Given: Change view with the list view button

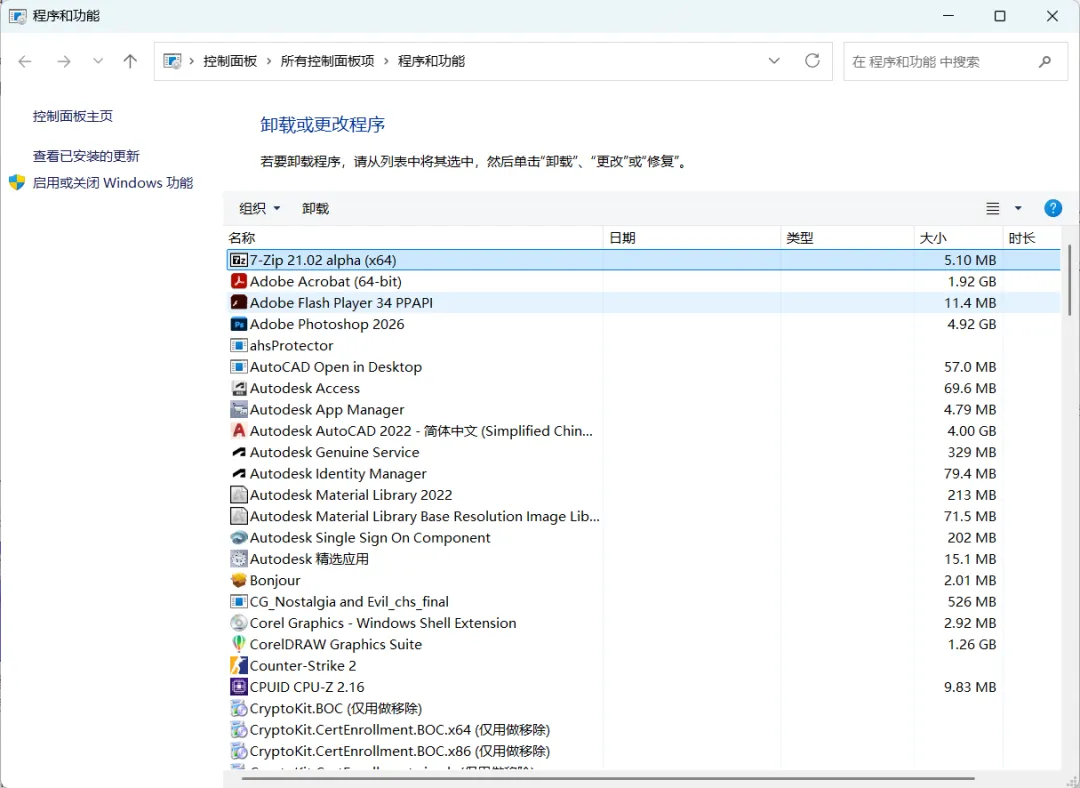Looking at the screenshot, I should pyautogui.click(x=993, y=208).
